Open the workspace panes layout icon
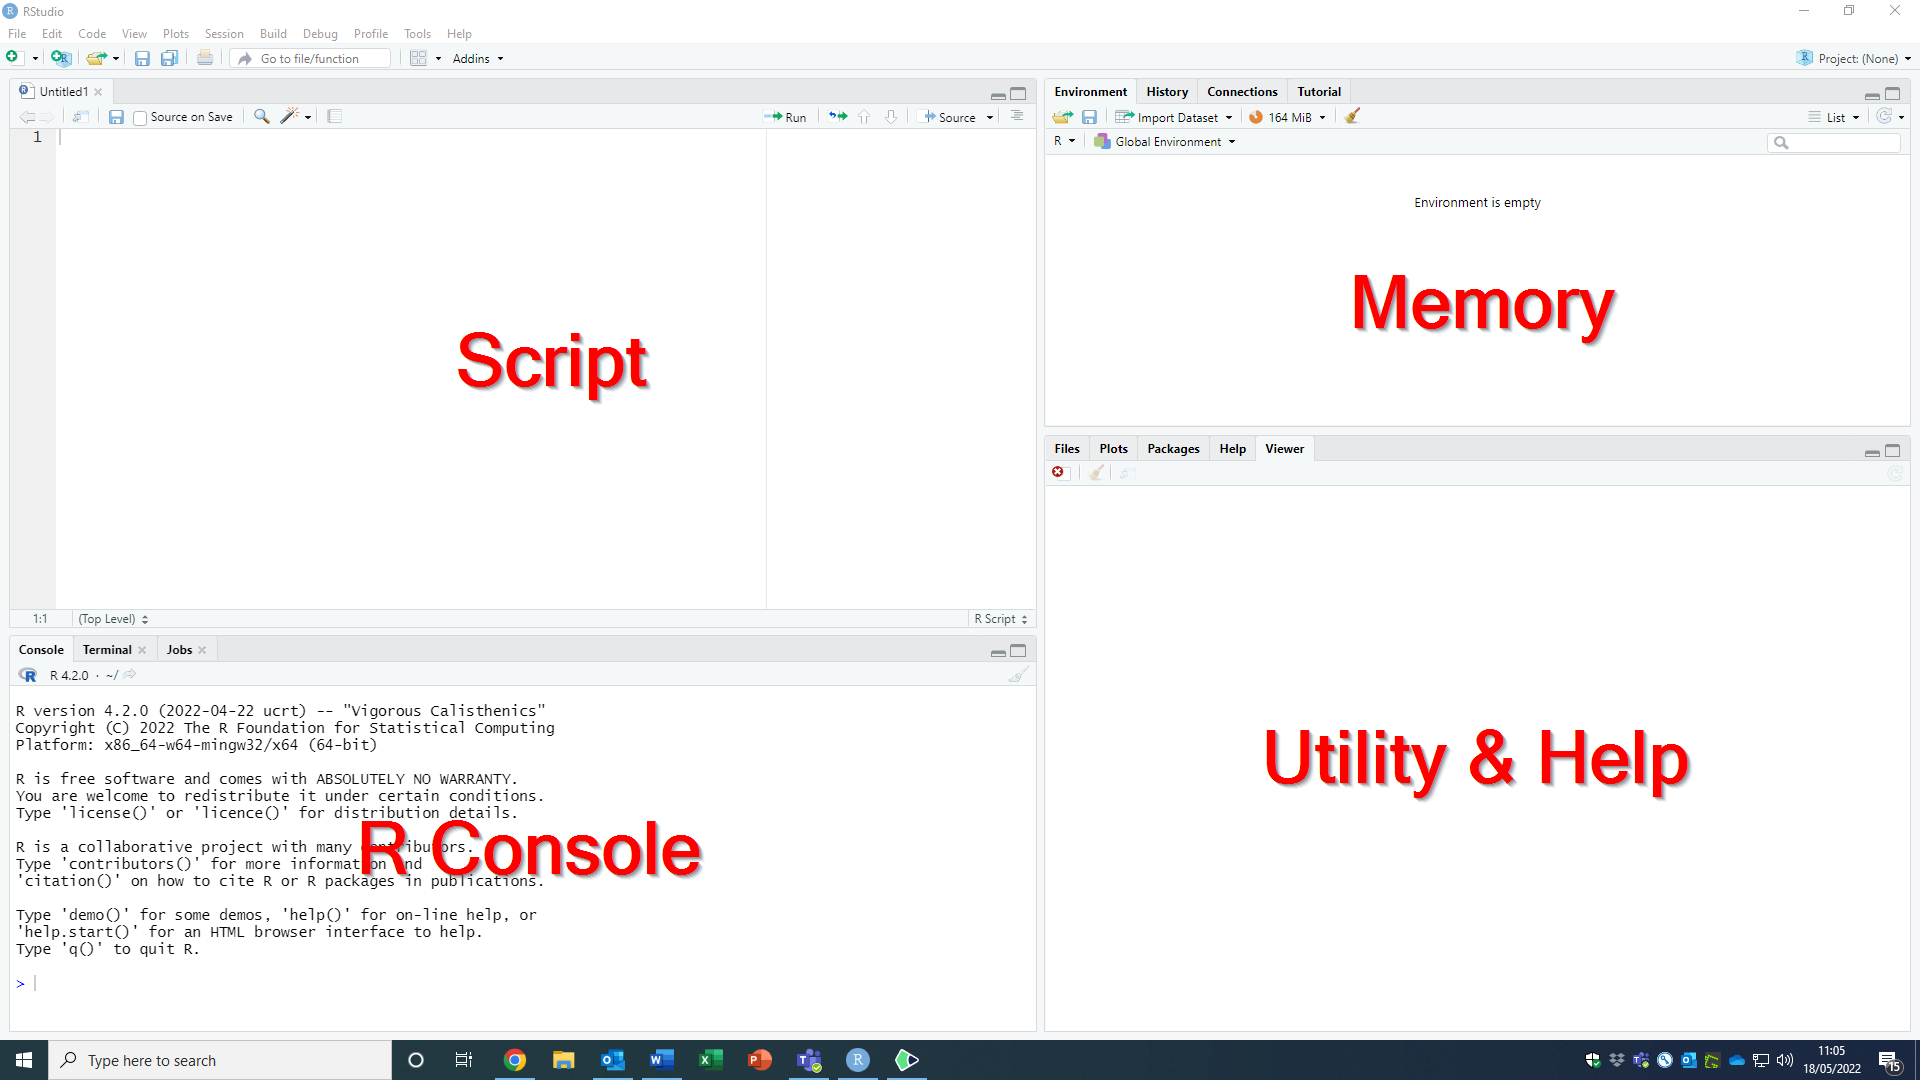Screen dimensions: 1920x1080 pyautogui.click(x=418, y=58)
